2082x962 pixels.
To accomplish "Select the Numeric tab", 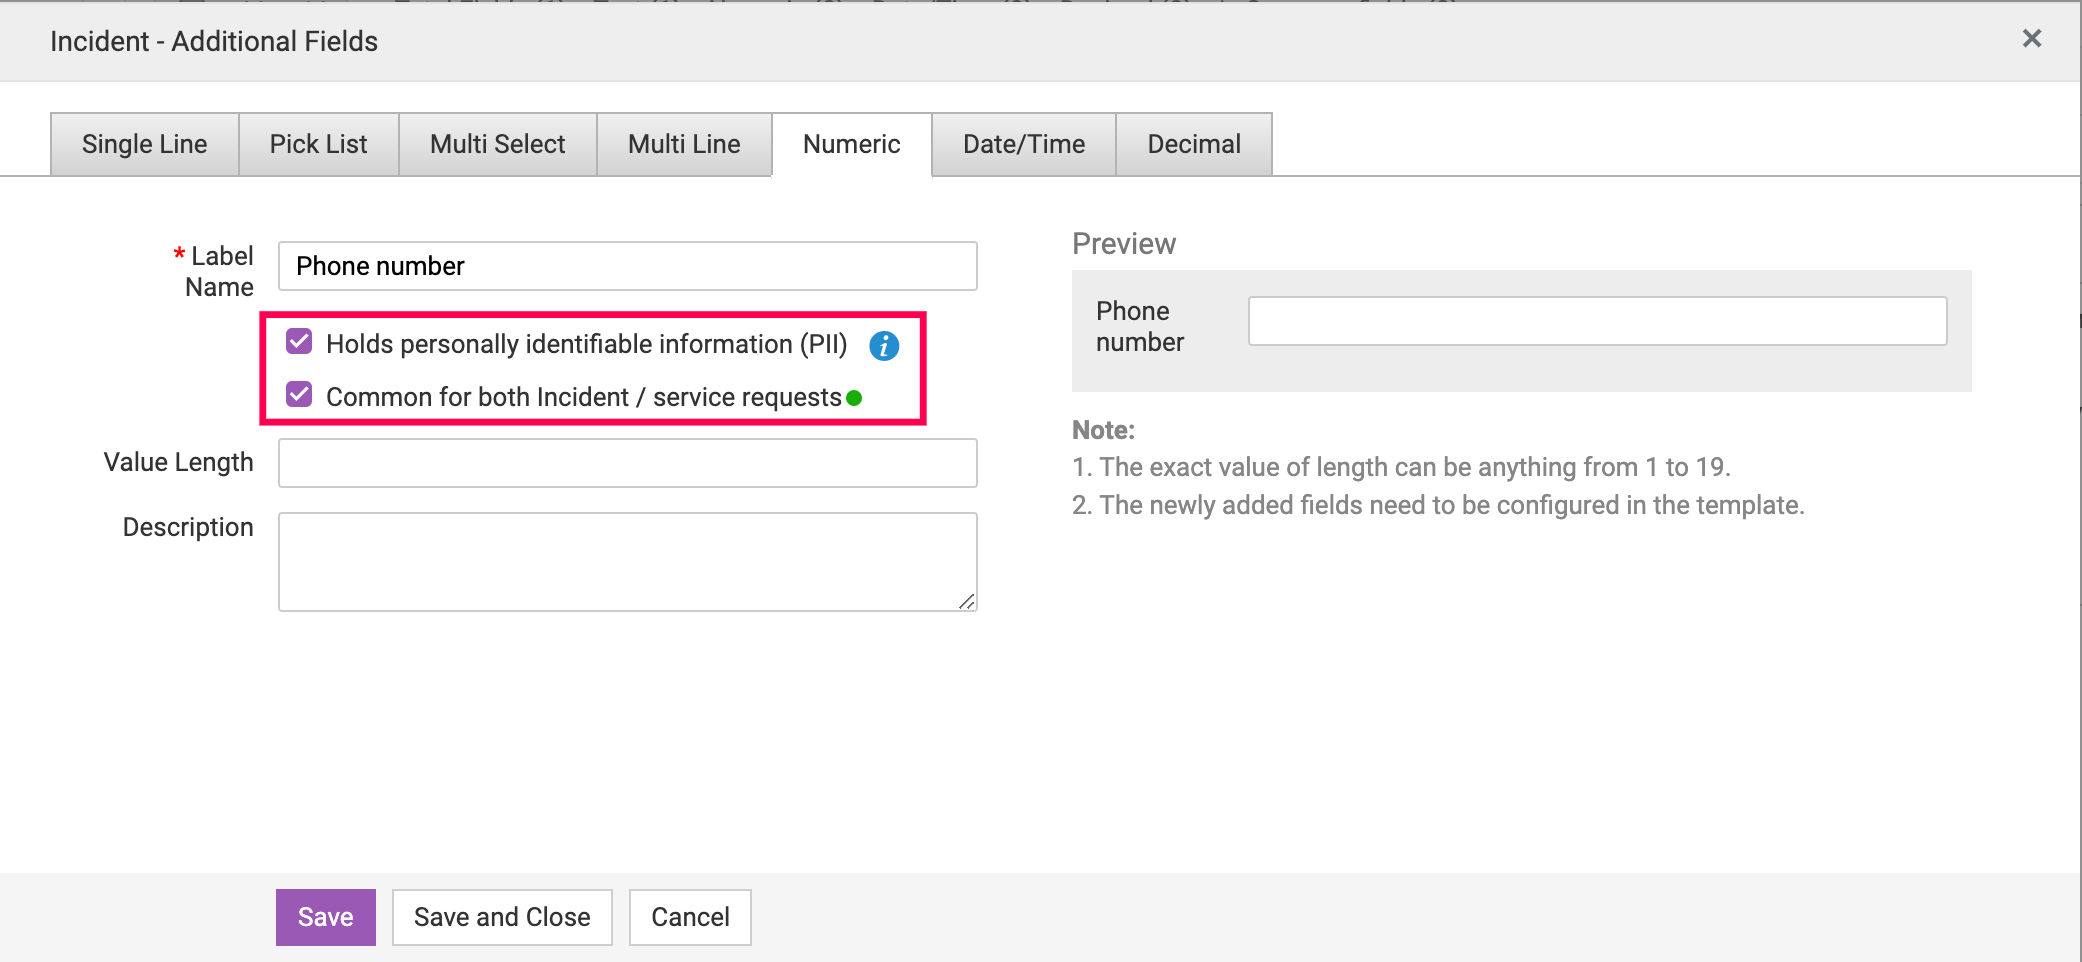I will (851, 144).
